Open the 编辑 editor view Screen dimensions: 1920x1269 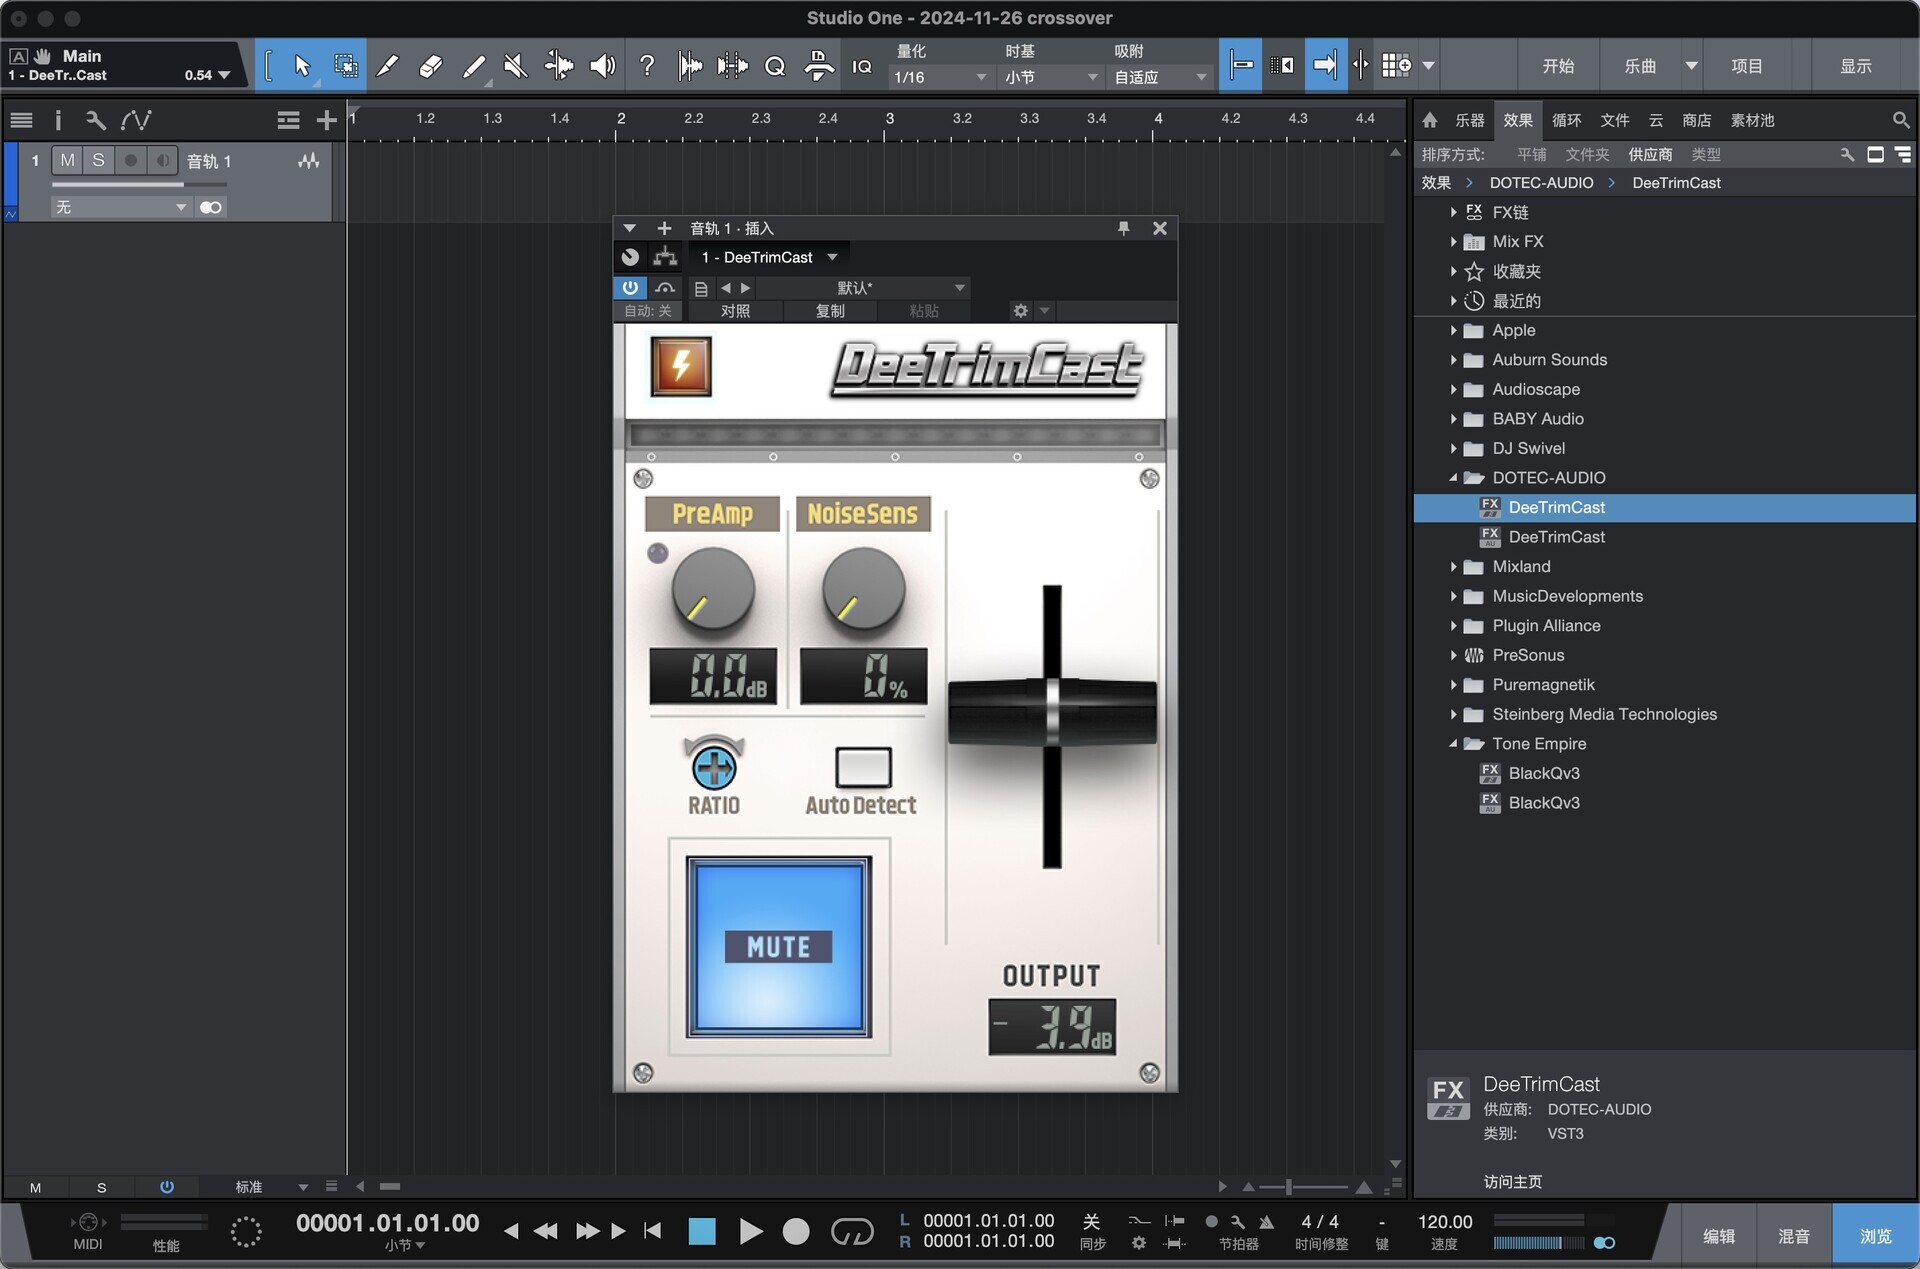click(1718, 1236)
